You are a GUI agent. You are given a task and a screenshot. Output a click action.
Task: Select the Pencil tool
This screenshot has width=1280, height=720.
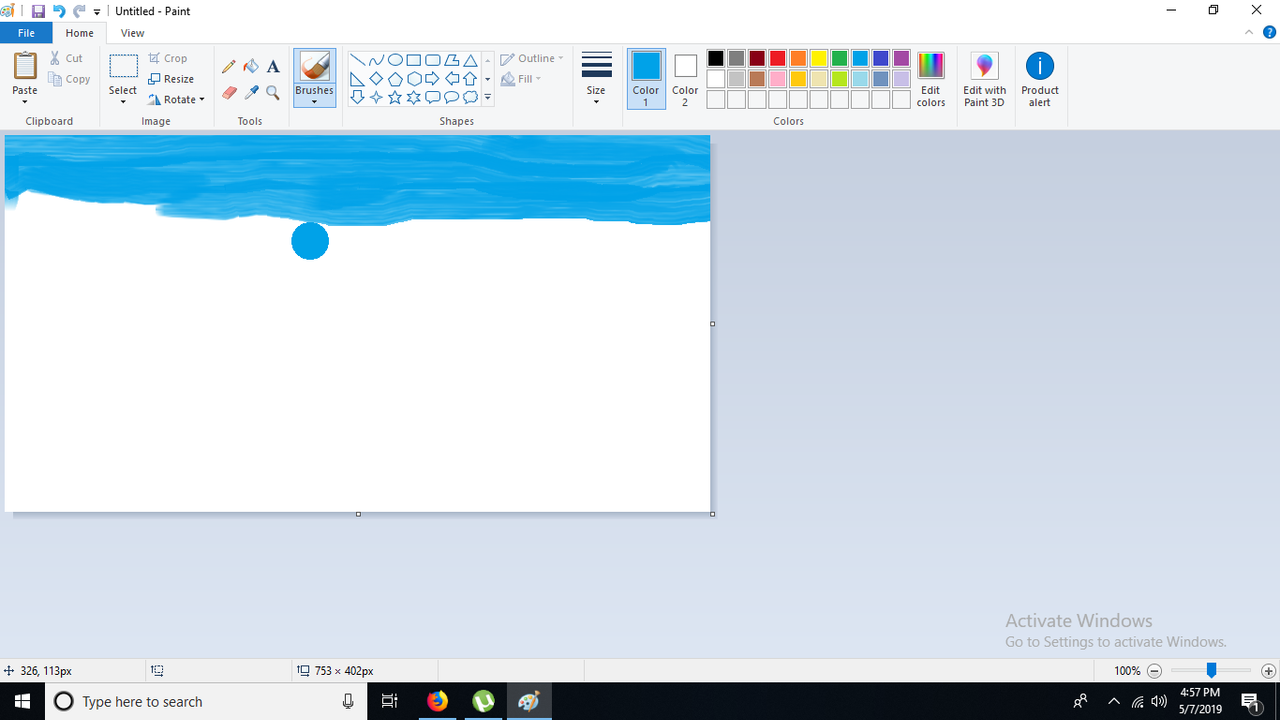tap(229, 66)
